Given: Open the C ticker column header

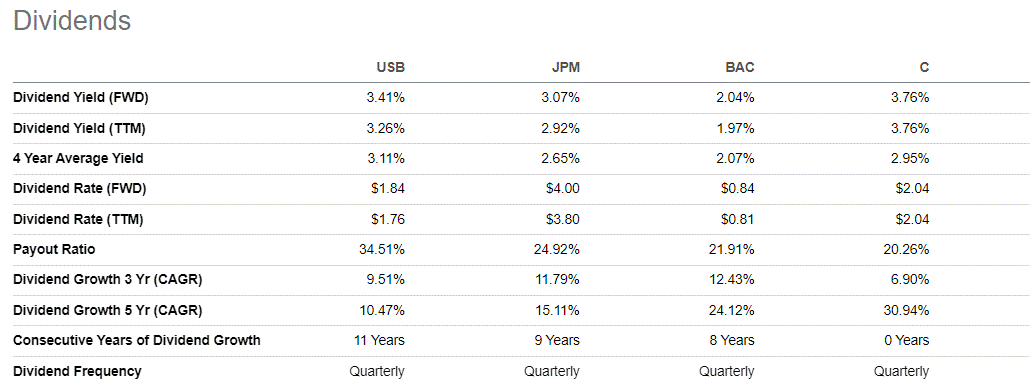Looking at the screenshot, I should (x=924, y=67).
